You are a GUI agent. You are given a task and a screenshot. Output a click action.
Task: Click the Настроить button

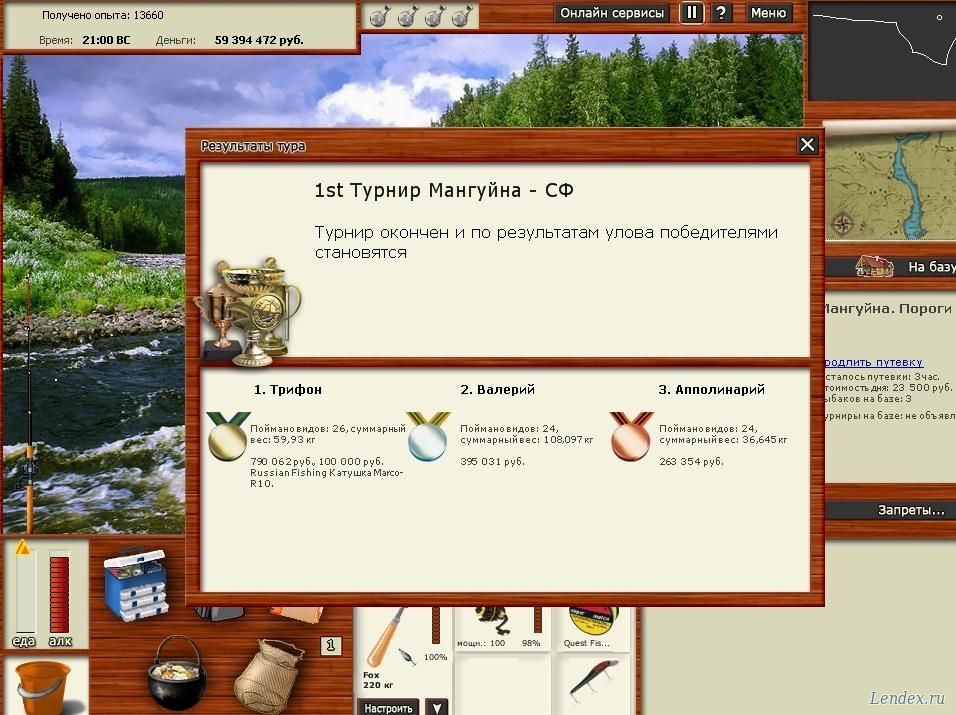387,707
